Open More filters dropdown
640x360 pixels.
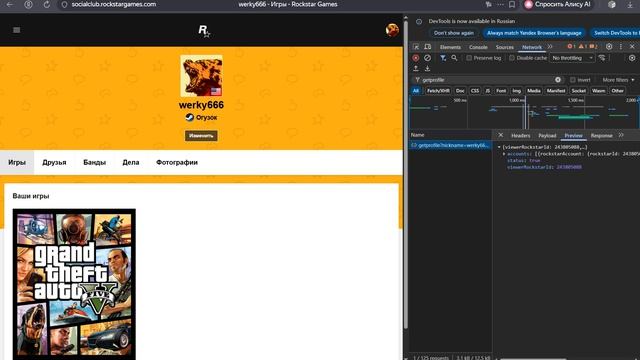(x=618, y=80)
